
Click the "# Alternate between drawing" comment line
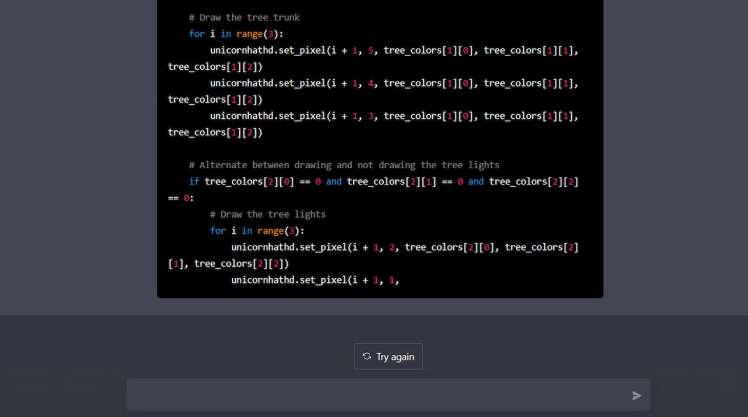pyautogui.click(x=344, y=165)
